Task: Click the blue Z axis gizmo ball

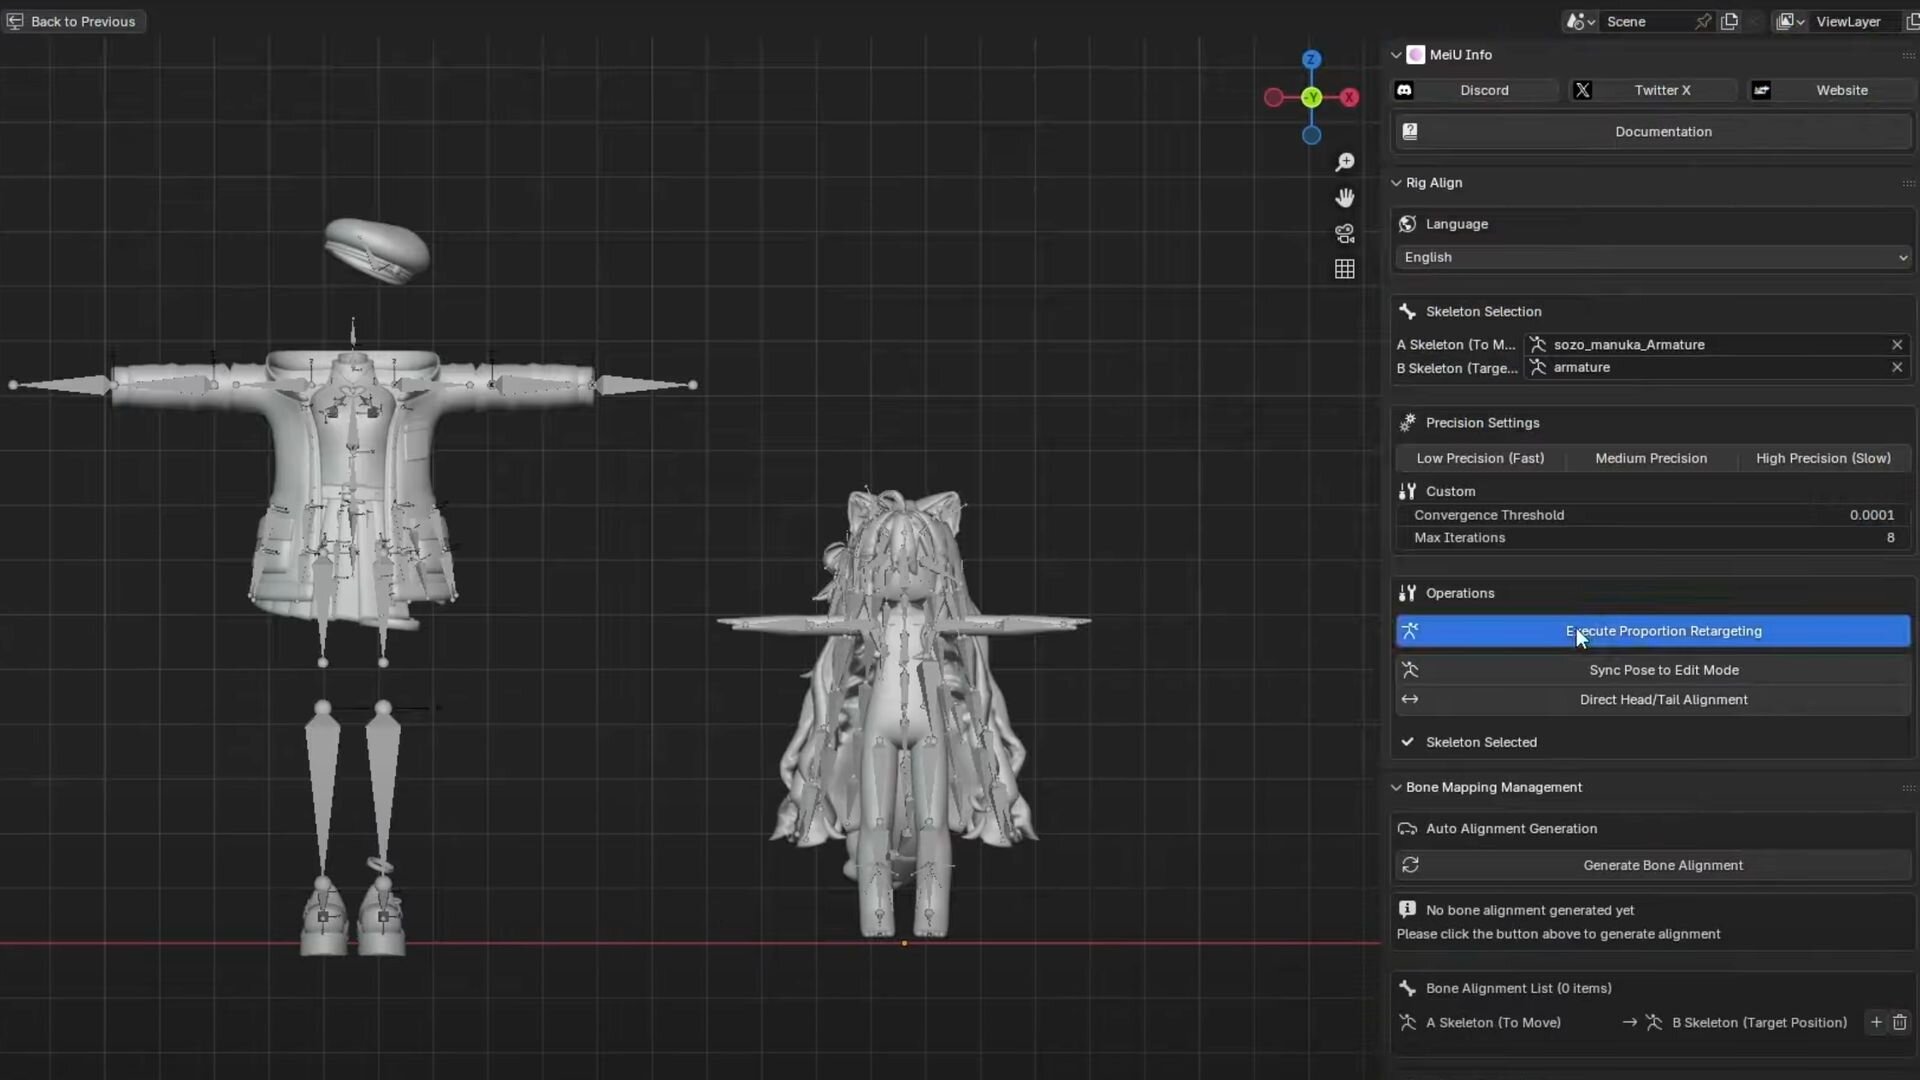Action: pos(1311,60)
